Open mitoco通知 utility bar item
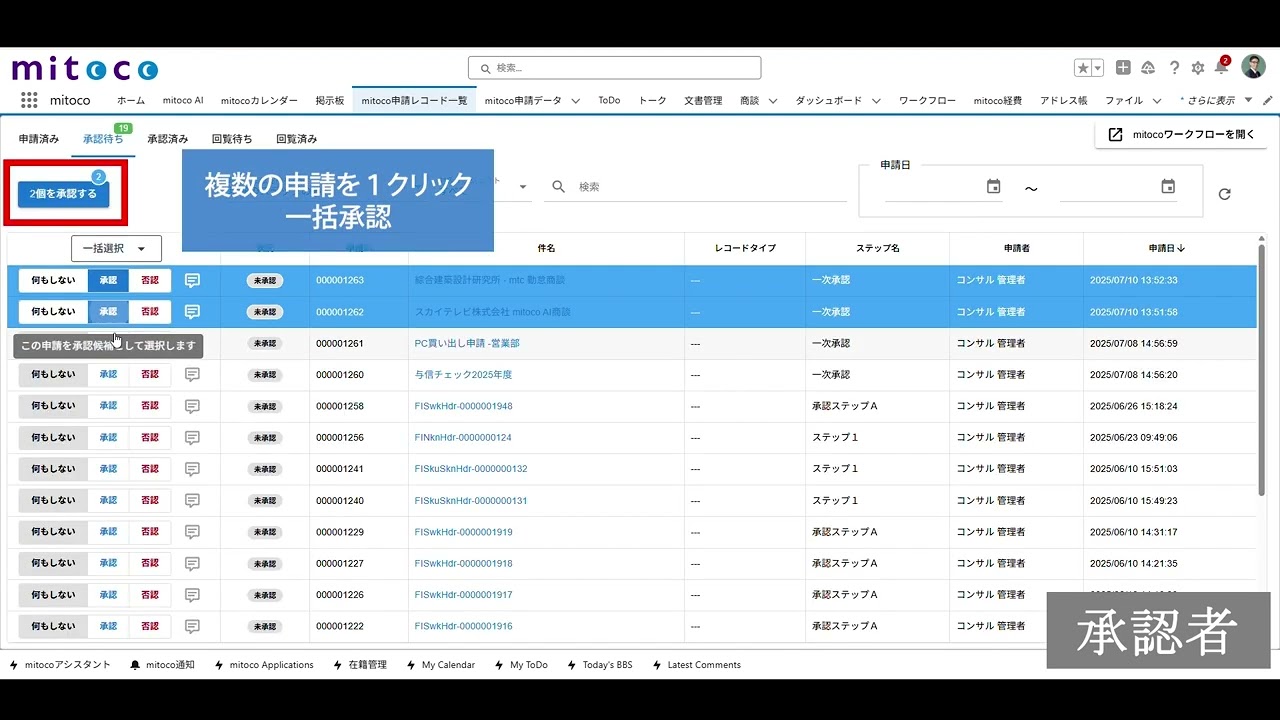Image resolution: width=1280 pixels, height=720 pixels. [162, 665]
